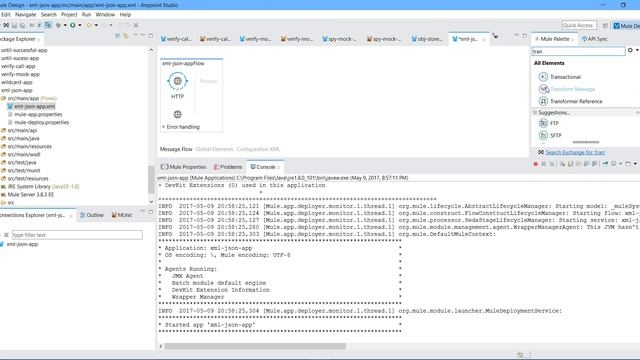Select the until-successful-app project
Viewport: 640px width, 360px height.
coord(24,50)
